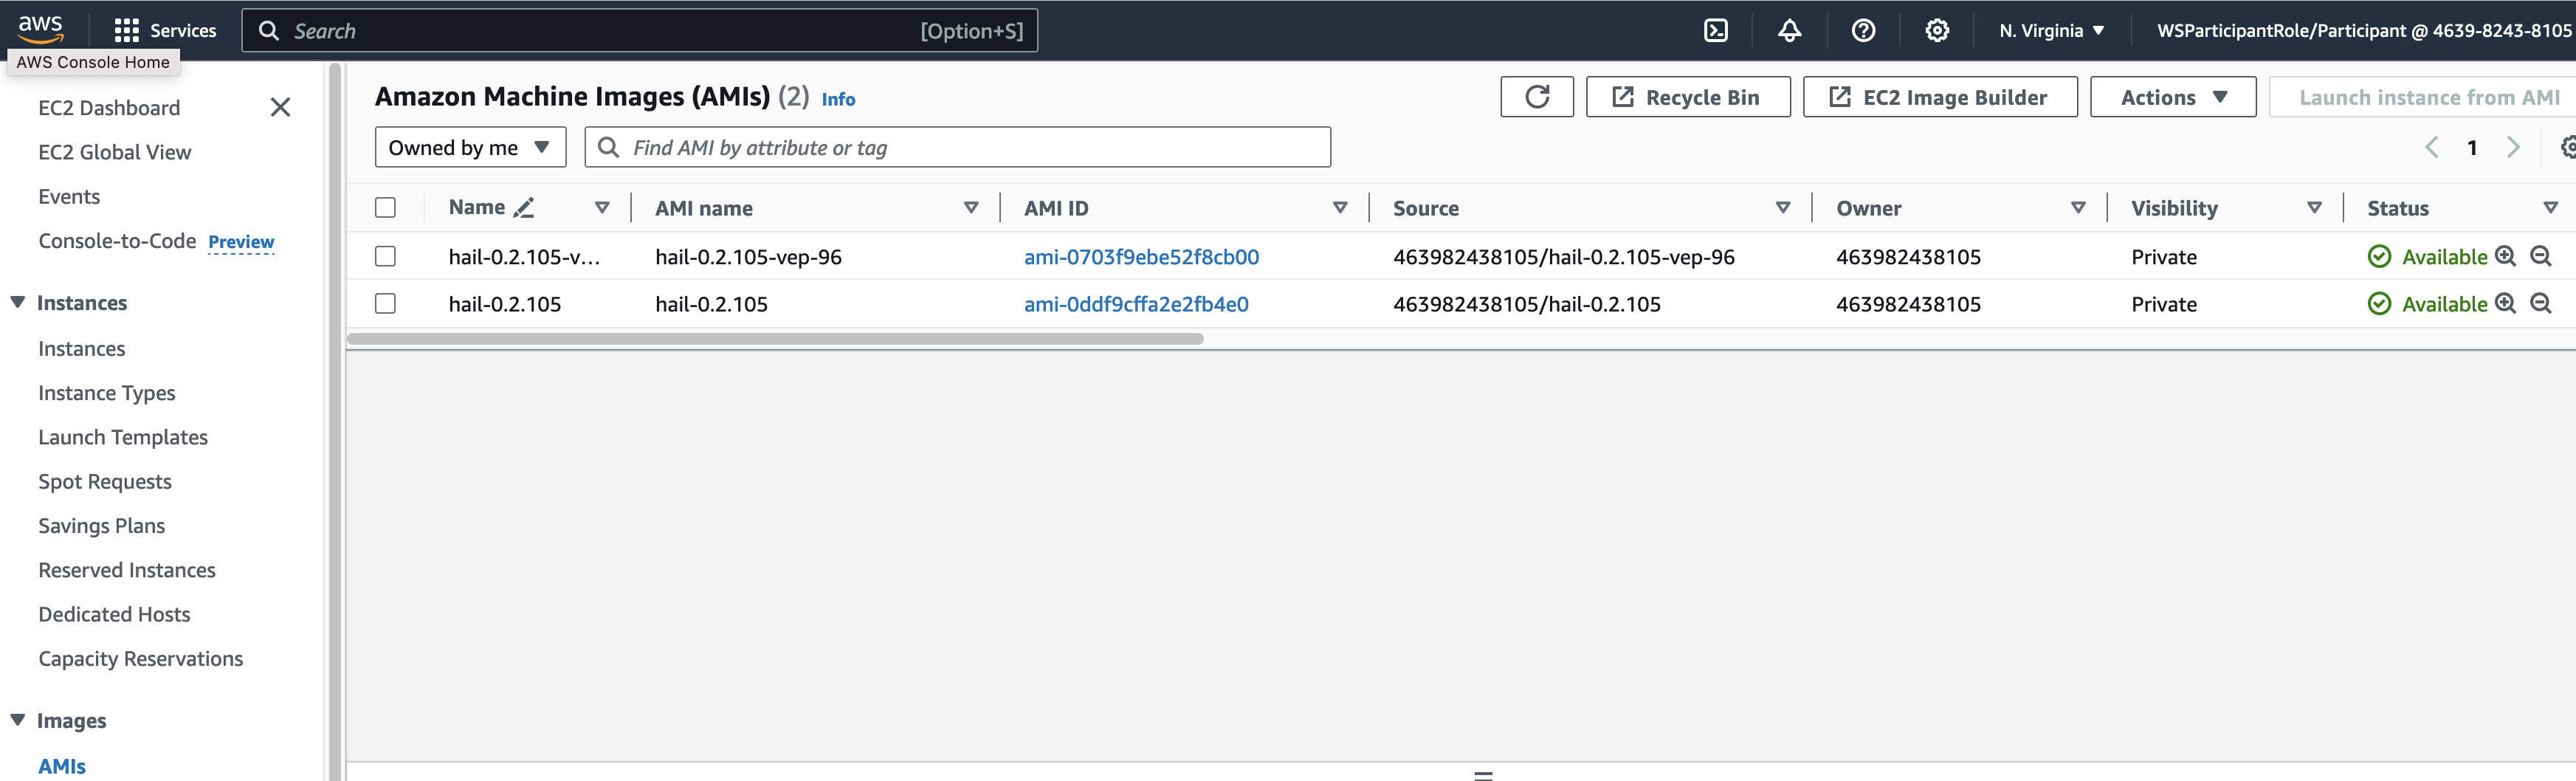Sort by the Visibility column
The image size is (2576, 781).
pos(2314,207)
